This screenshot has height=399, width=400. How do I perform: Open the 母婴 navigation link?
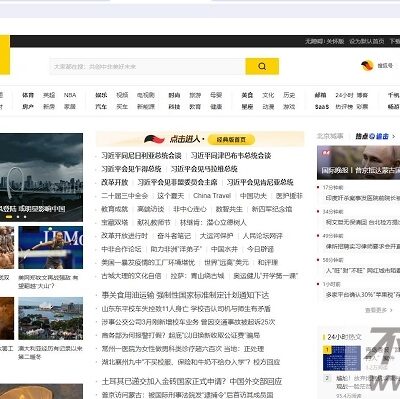216,95
